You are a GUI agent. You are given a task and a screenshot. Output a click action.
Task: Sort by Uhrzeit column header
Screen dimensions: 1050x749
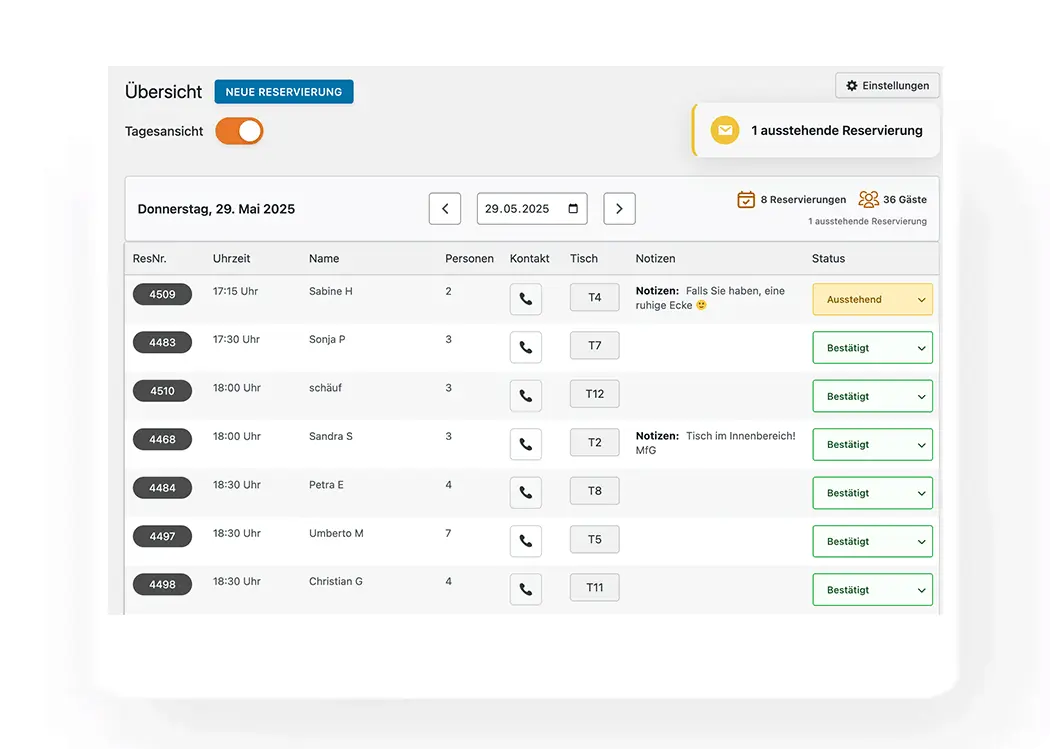pos(231,258)
